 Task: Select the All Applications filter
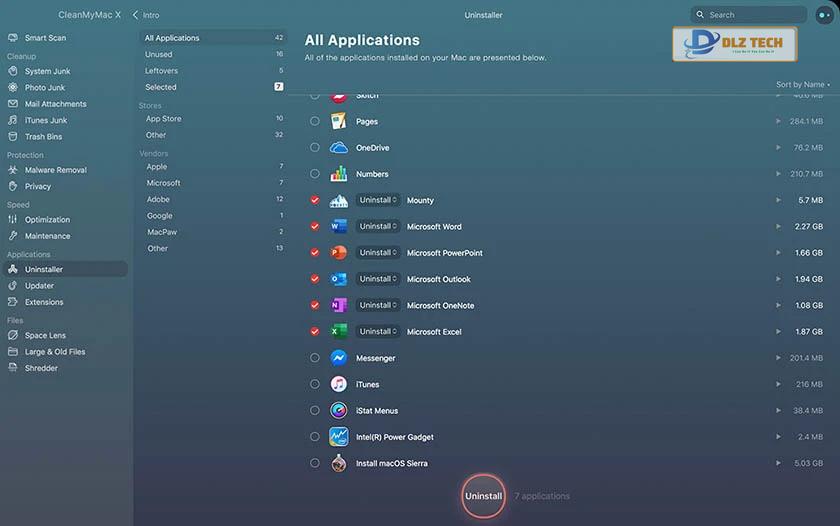pyautogui.click(x=213, y=38)
